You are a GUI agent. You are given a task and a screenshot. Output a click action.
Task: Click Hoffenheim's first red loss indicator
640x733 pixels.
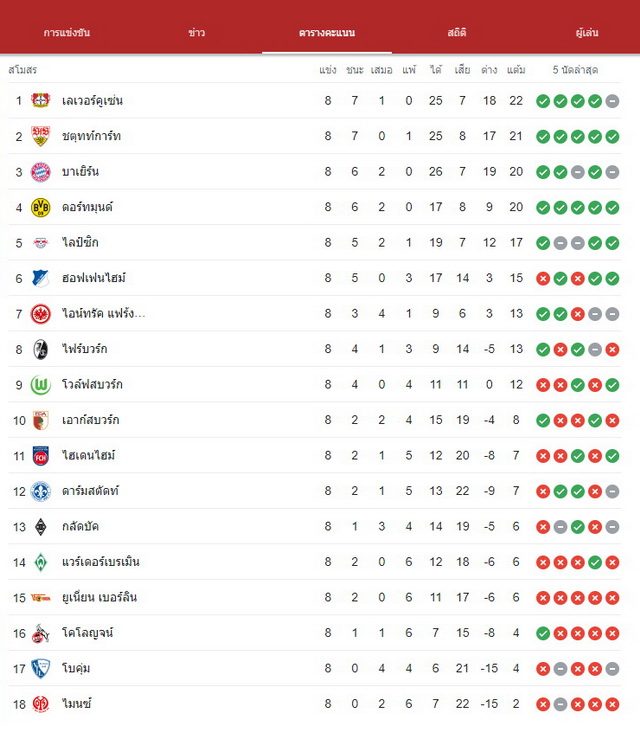[x=543, y=279]
